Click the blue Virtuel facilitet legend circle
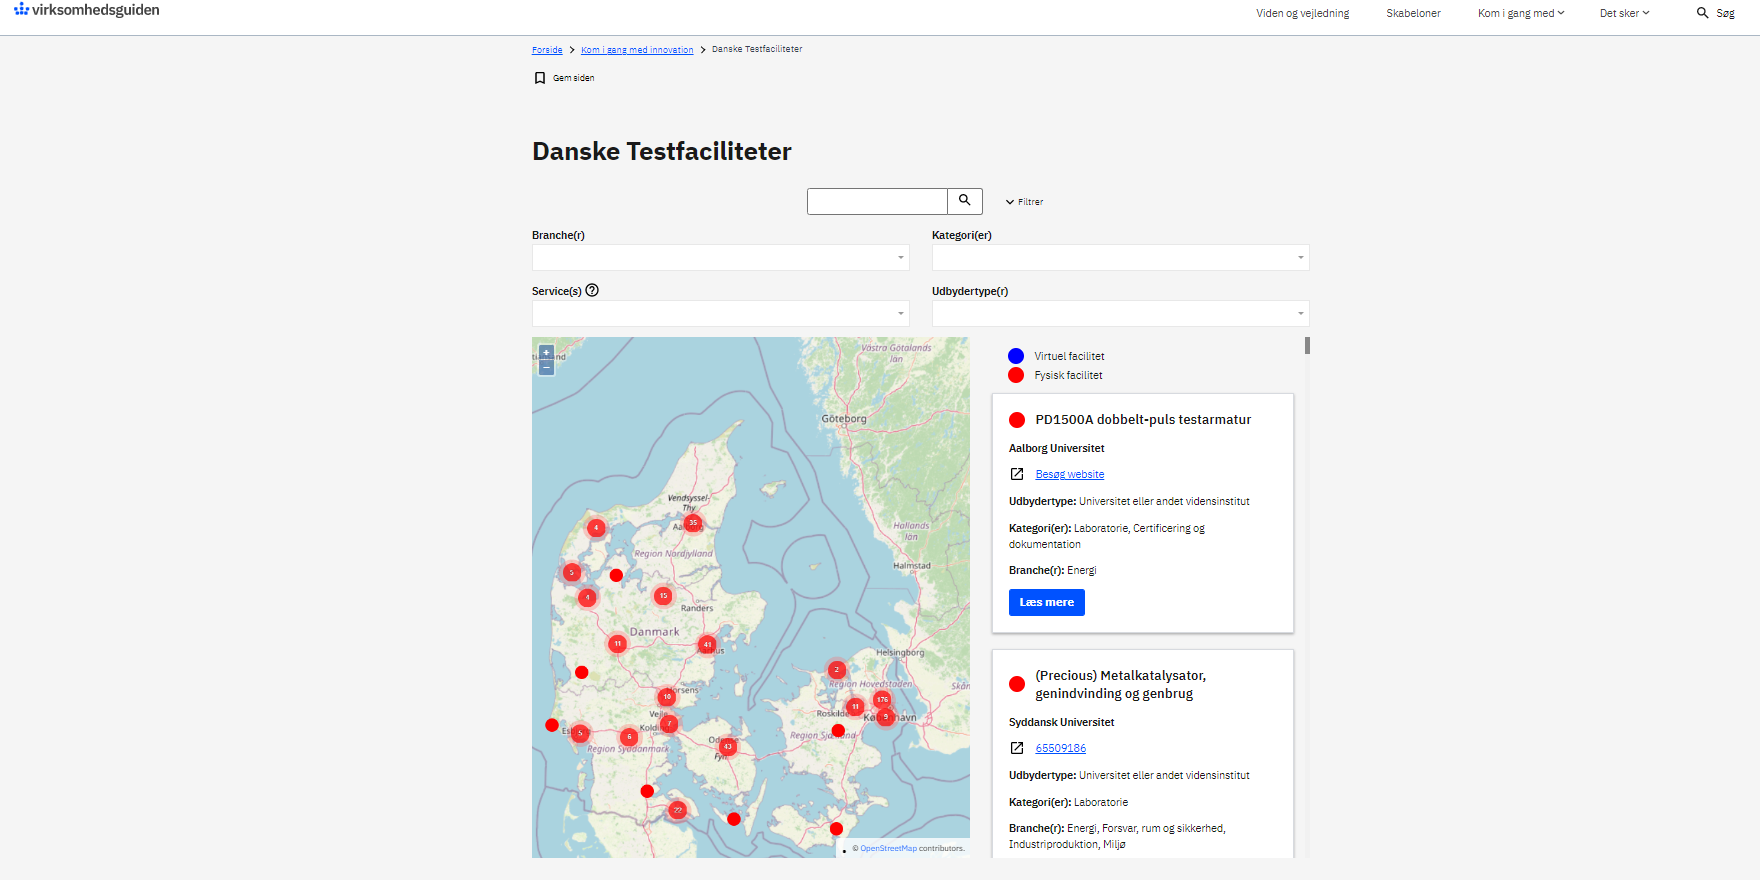Screen dimensions: 1760x880 [x=1016, y=356]
